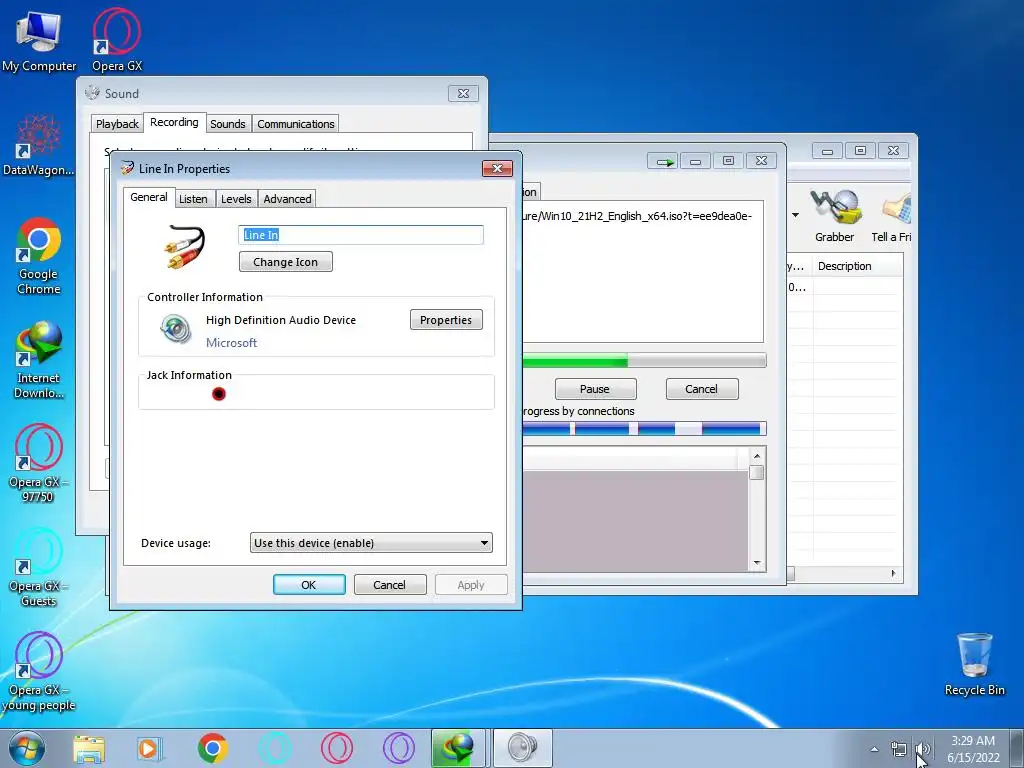
Task: Open the Recycle Bin
Action: coord(974,664)
